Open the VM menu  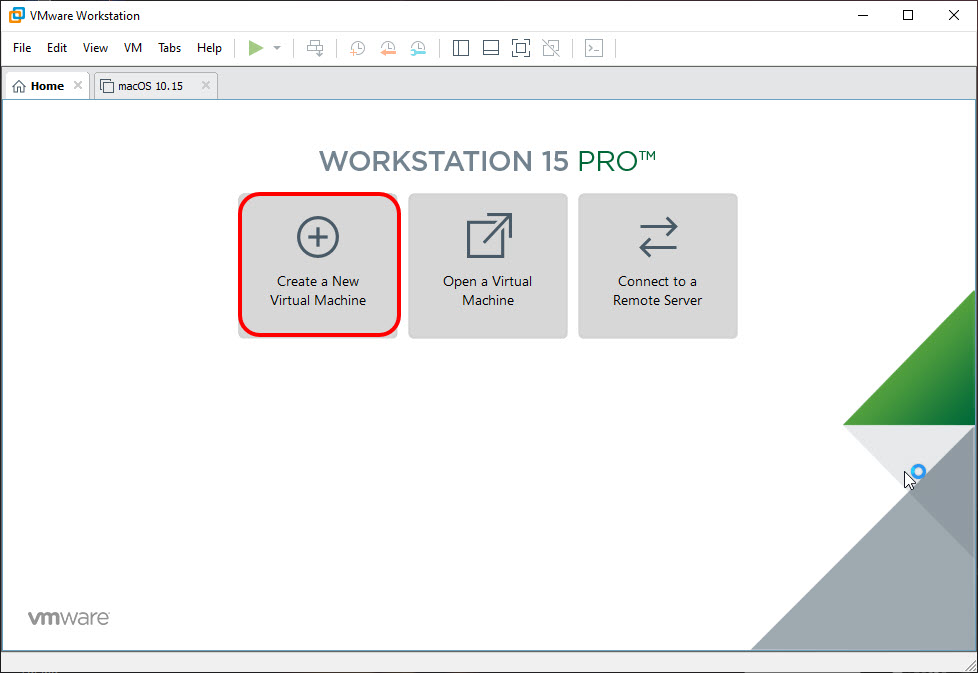133,48
